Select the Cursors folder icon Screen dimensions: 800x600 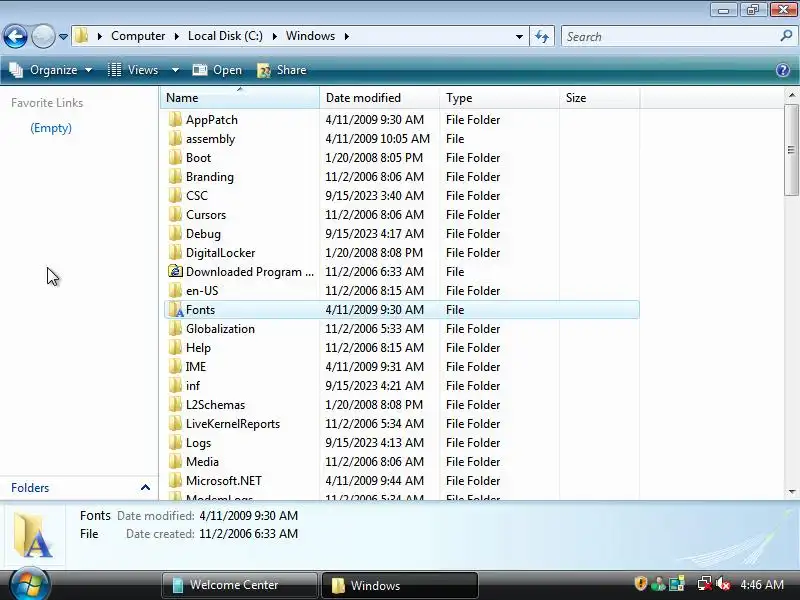(x=175, y=214)
